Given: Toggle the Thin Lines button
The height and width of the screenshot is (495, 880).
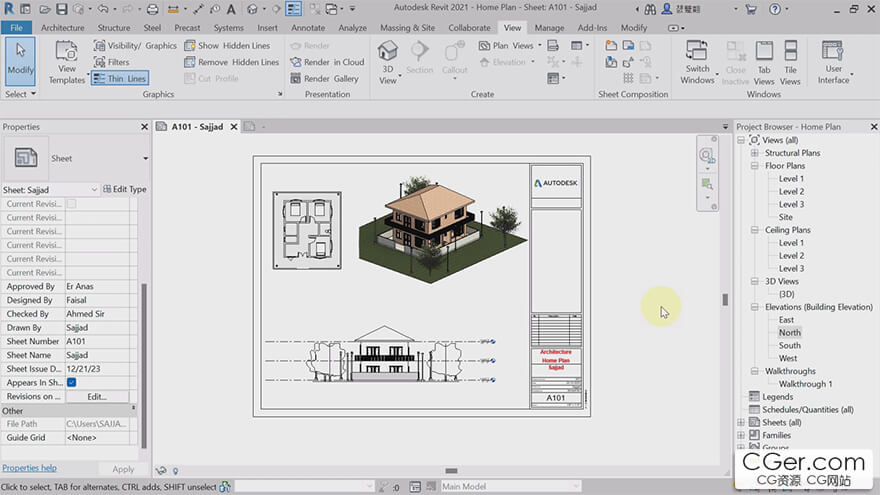Looking at the screenshot, I should (120, 79).
